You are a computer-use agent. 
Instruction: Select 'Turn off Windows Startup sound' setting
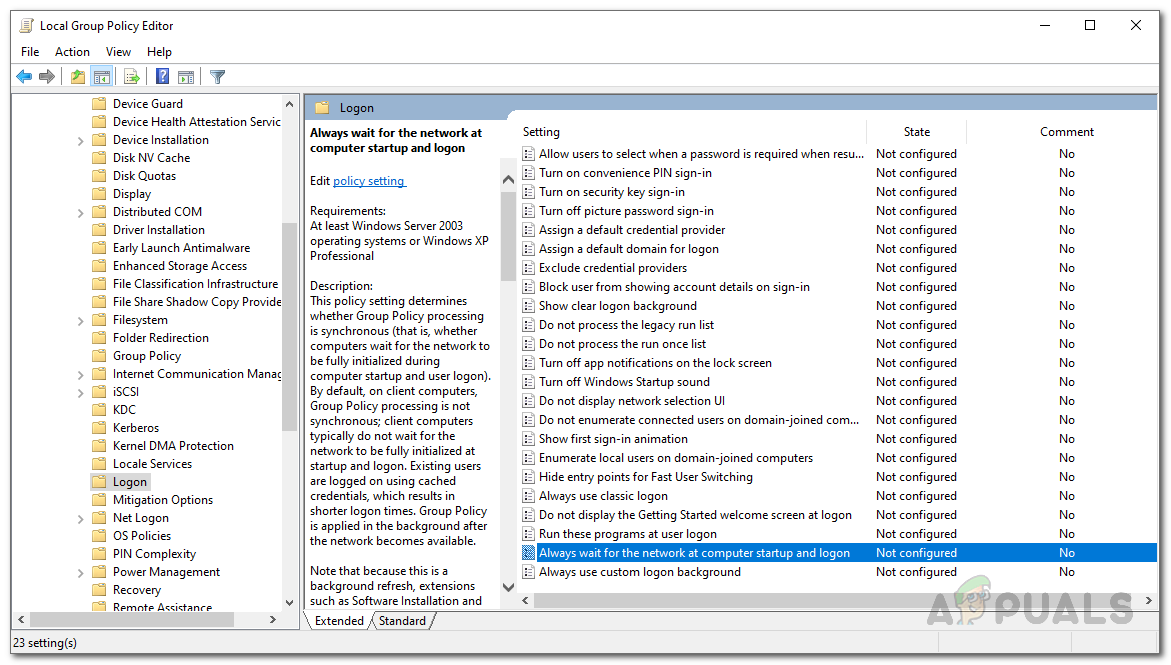tap(624, 382)
